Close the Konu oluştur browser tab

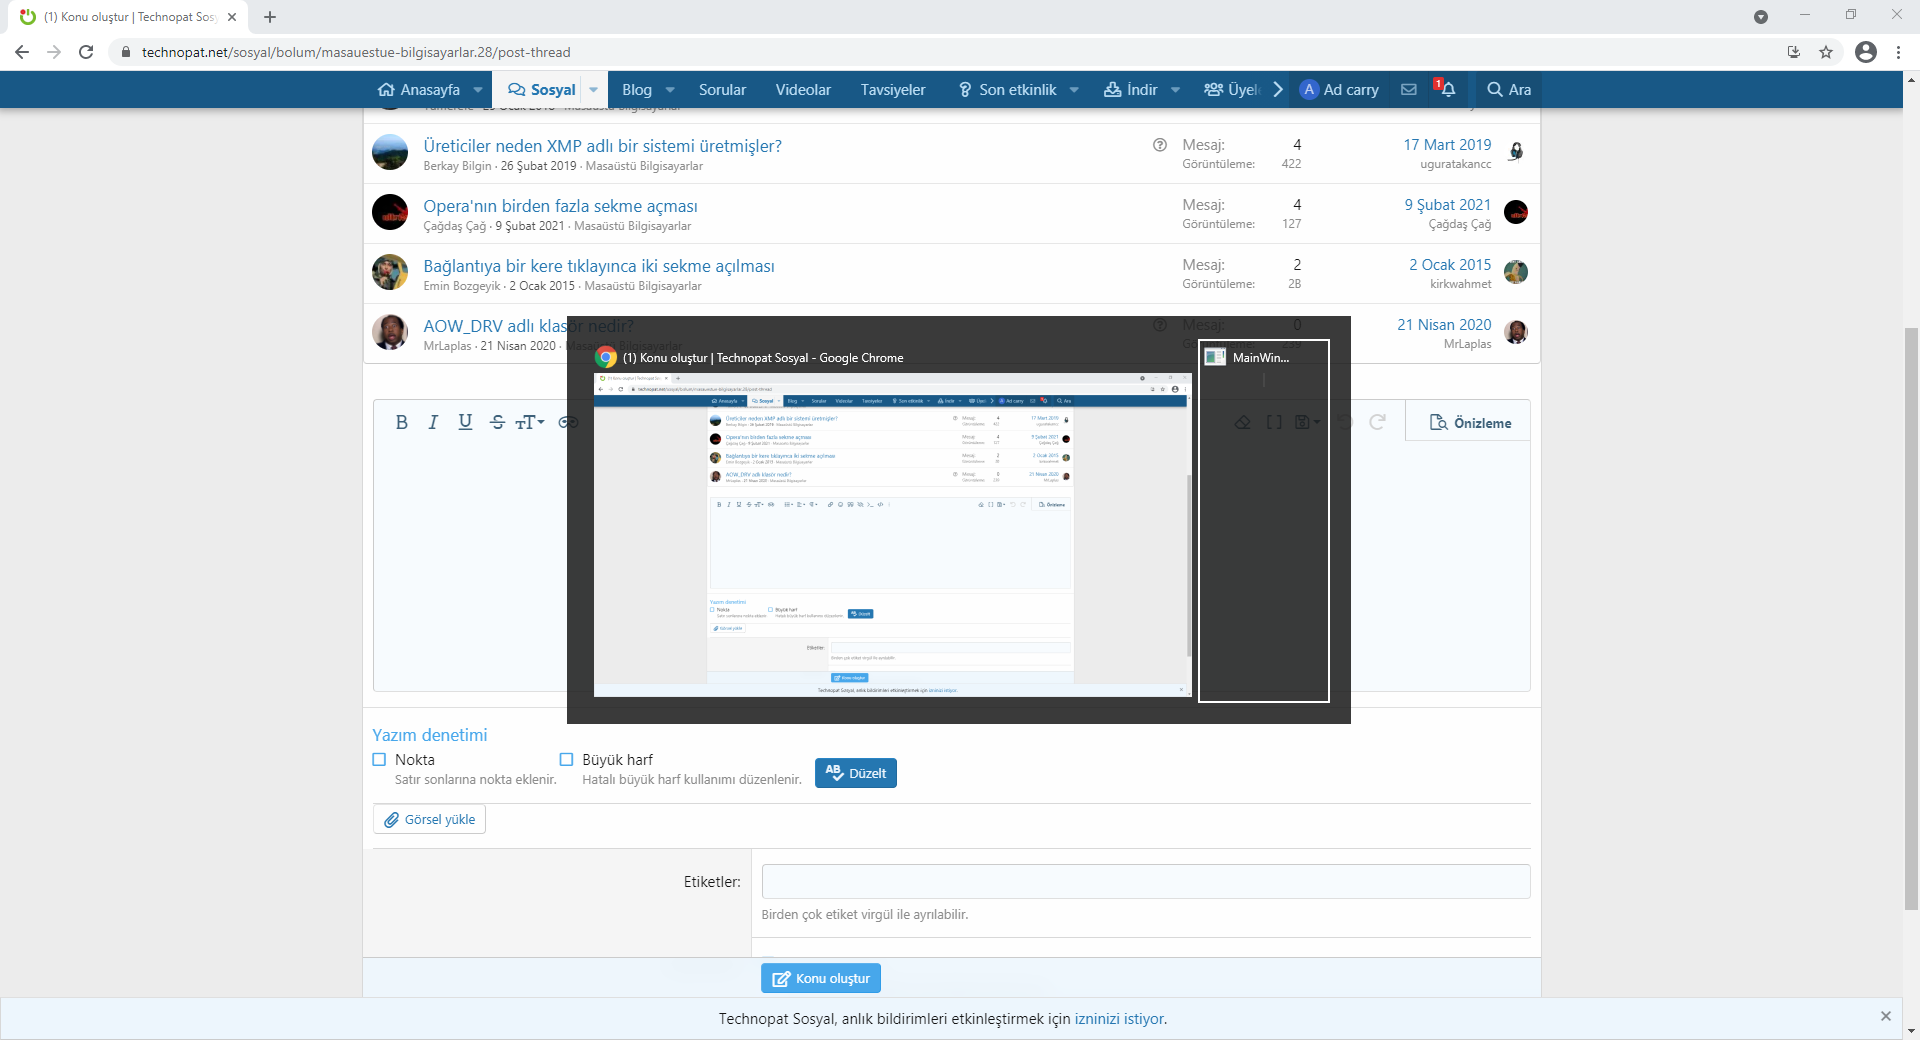[x=232, y=17]
